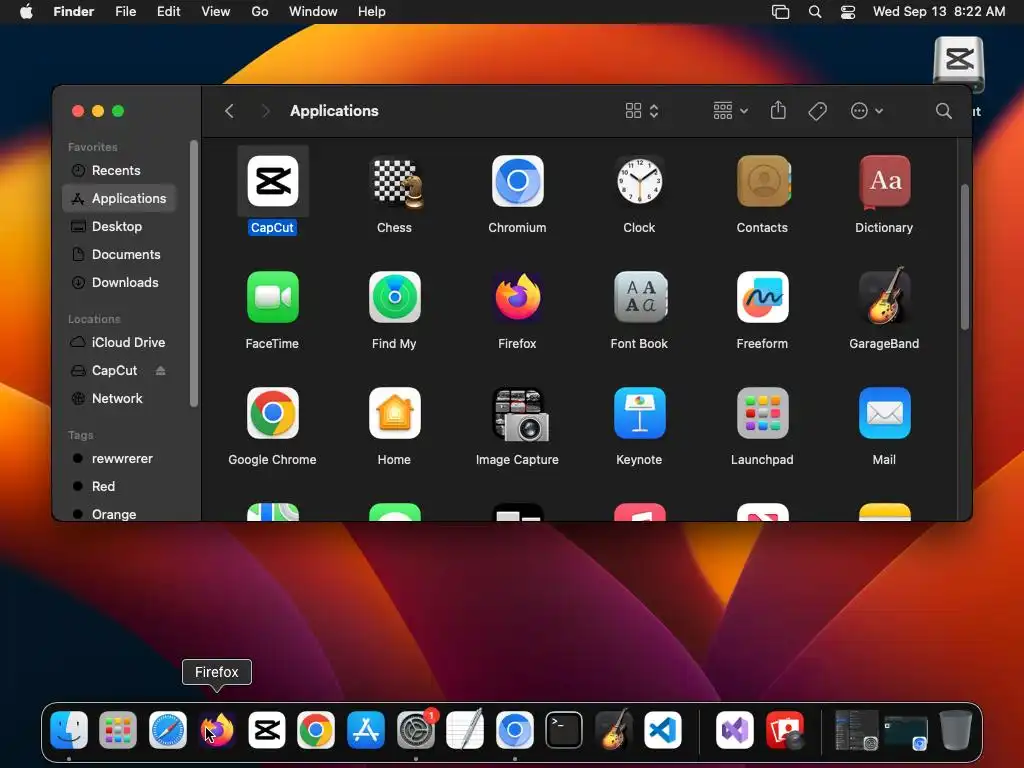1024x768 pixels.
Task: Click the Clock app icon
Action: tap(639, 182)
